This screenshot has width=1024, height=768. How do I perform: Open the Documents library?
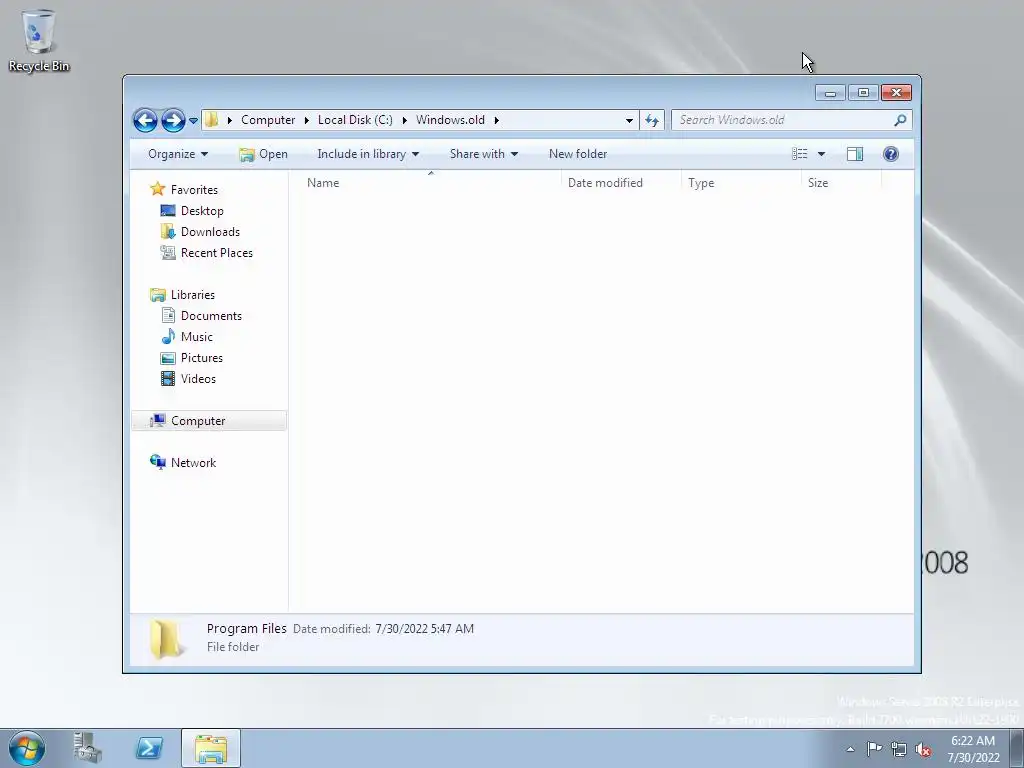coord(211,316)
